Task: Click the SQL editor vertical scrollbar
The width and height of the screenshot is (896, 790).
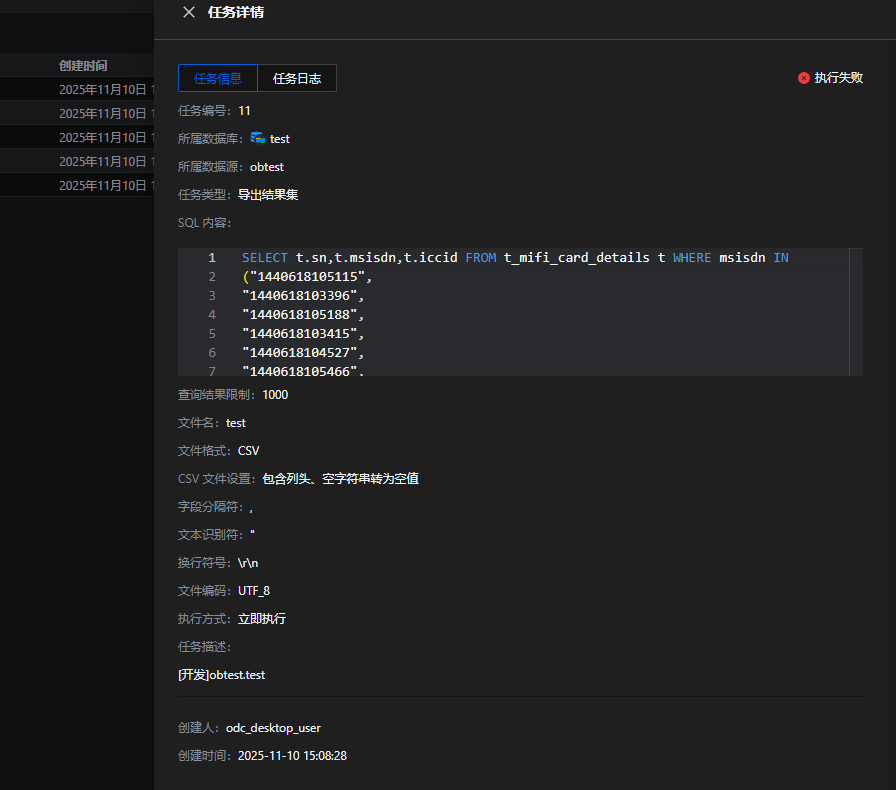Action: coord(855,312)
